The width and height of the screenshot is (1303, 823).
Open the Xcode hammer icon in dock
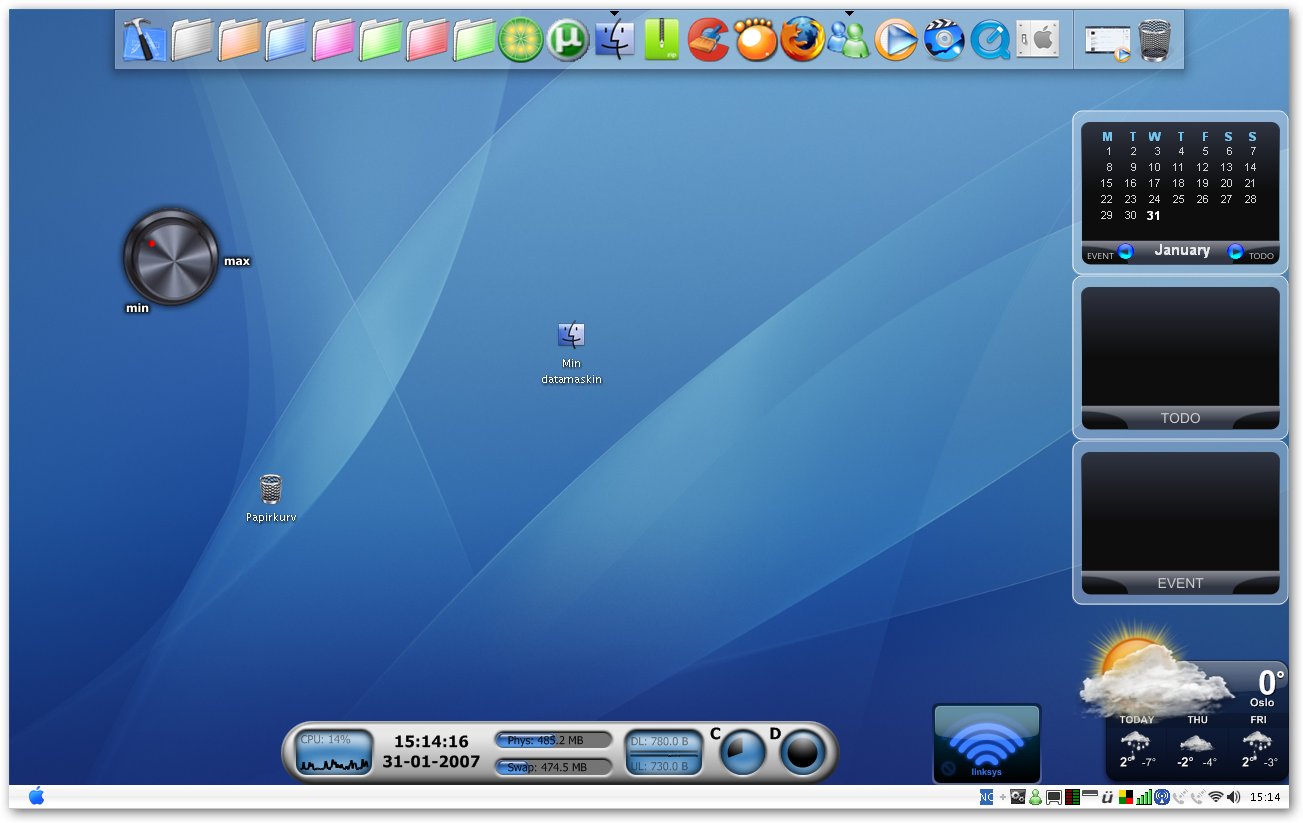click(144, 40)
